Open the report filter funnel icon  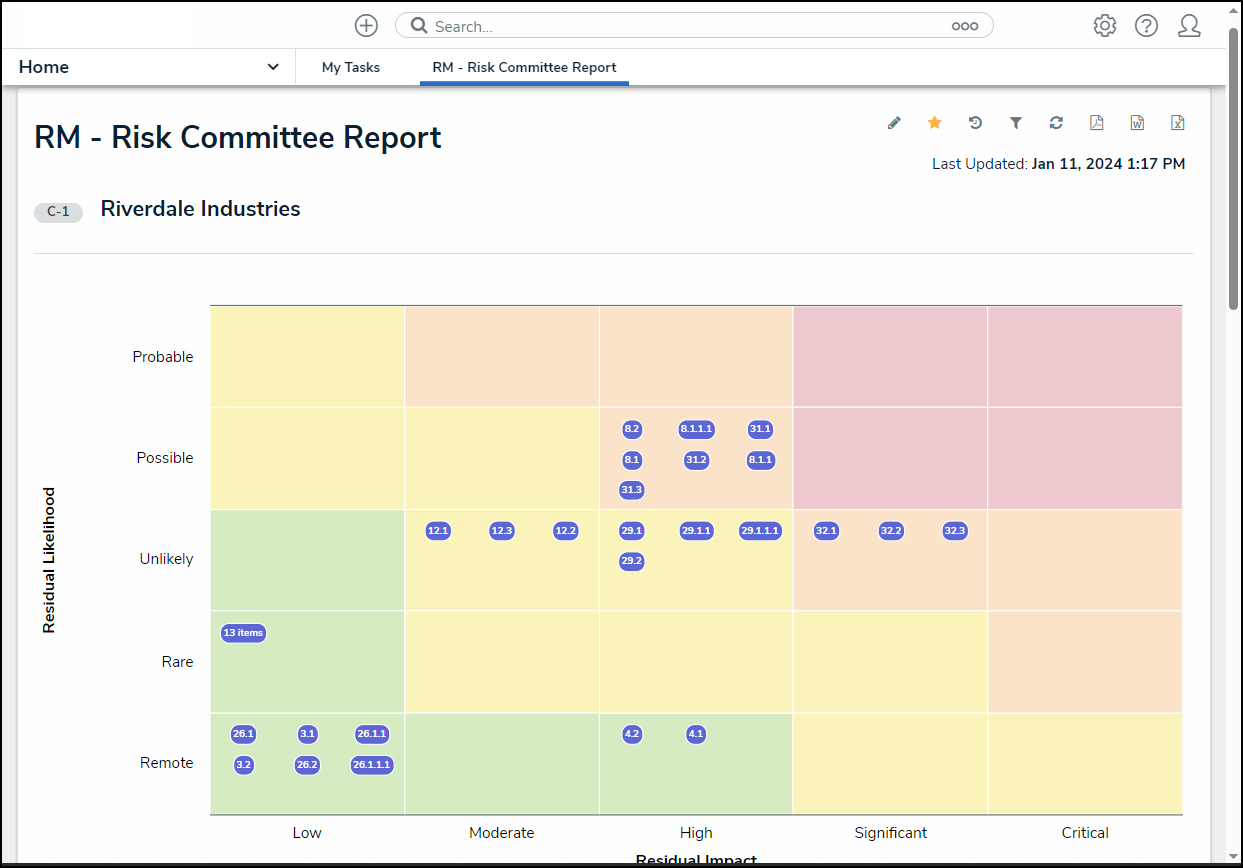(x=1016, y=123)
